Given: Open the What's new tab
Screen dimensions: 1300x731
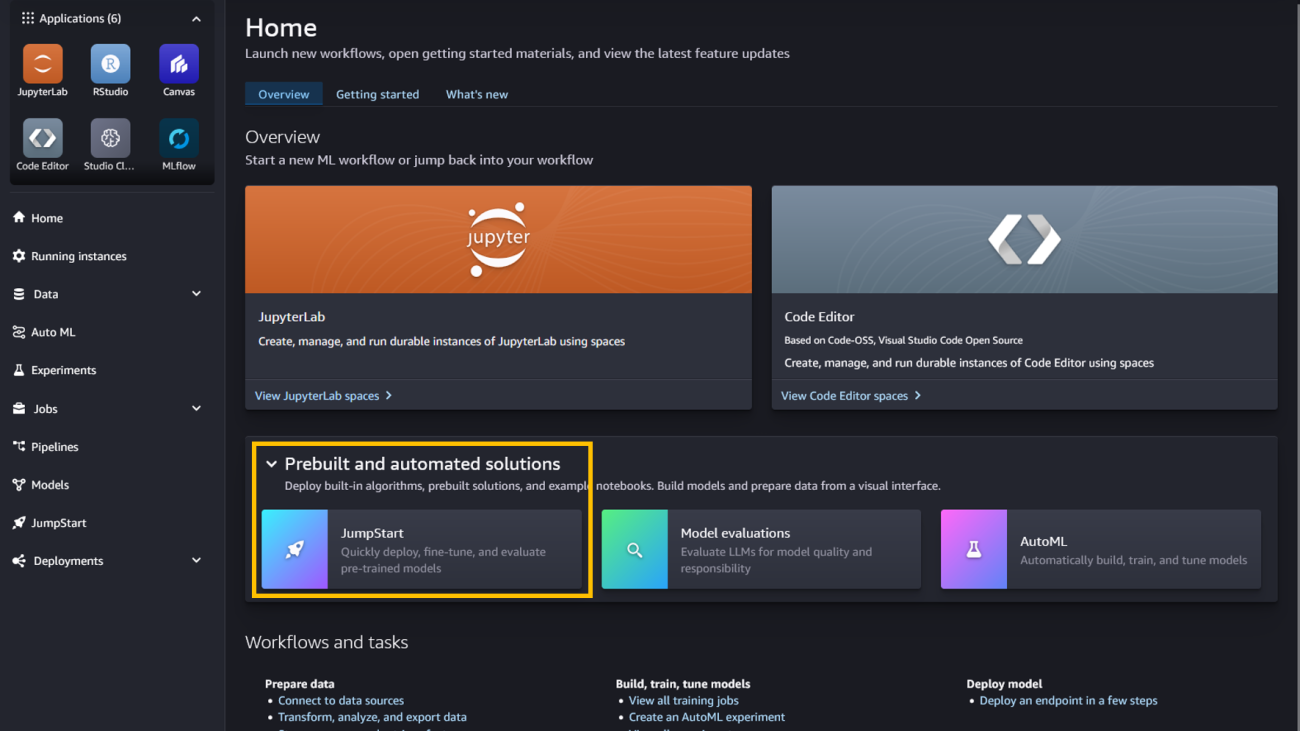Looking at the screenshot, I should pyautogui.click(x=477, y=94).
